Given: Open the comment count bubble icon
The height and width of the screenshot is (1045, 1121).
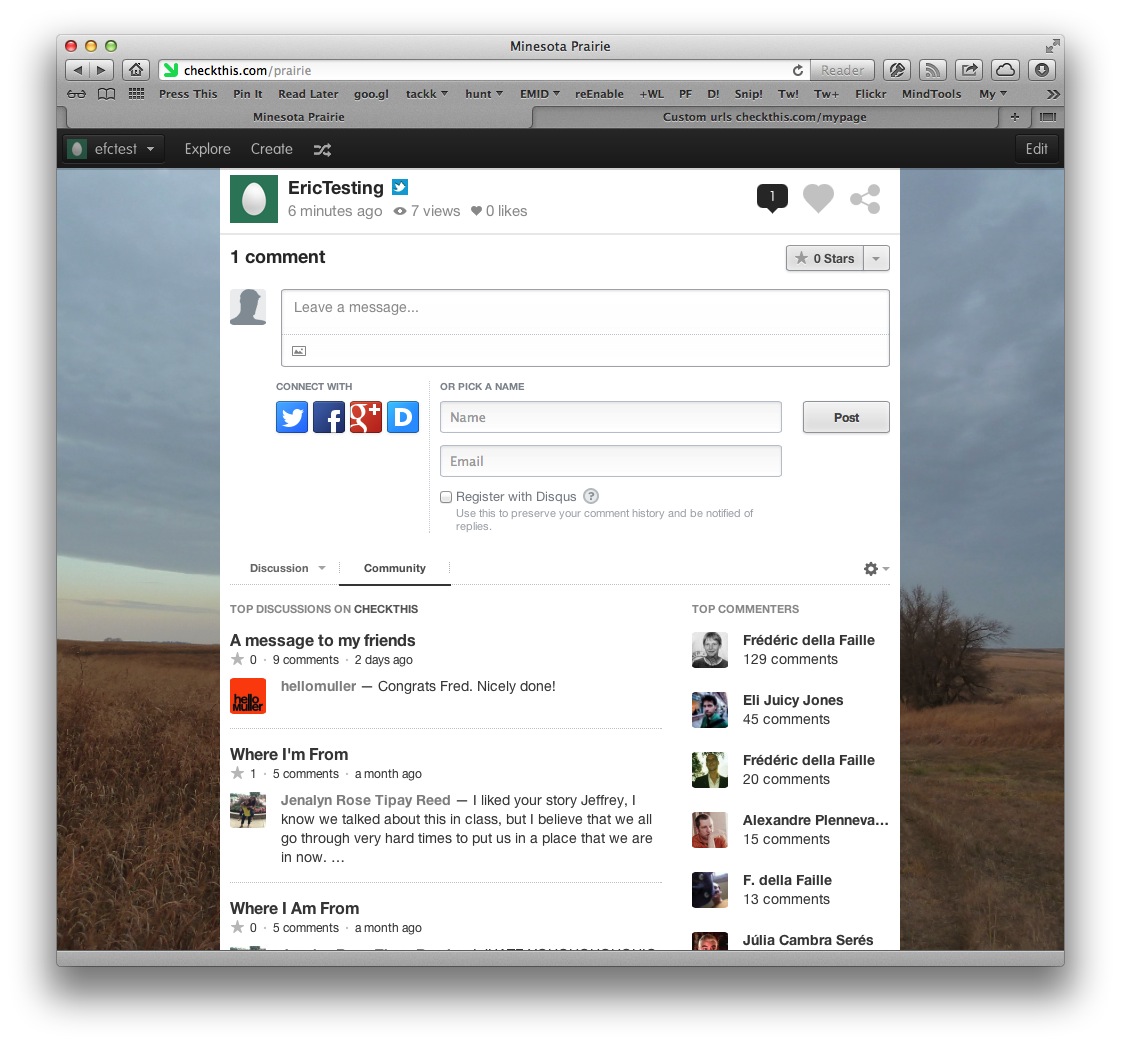Looking at the screenshot, I should (772, 198).
